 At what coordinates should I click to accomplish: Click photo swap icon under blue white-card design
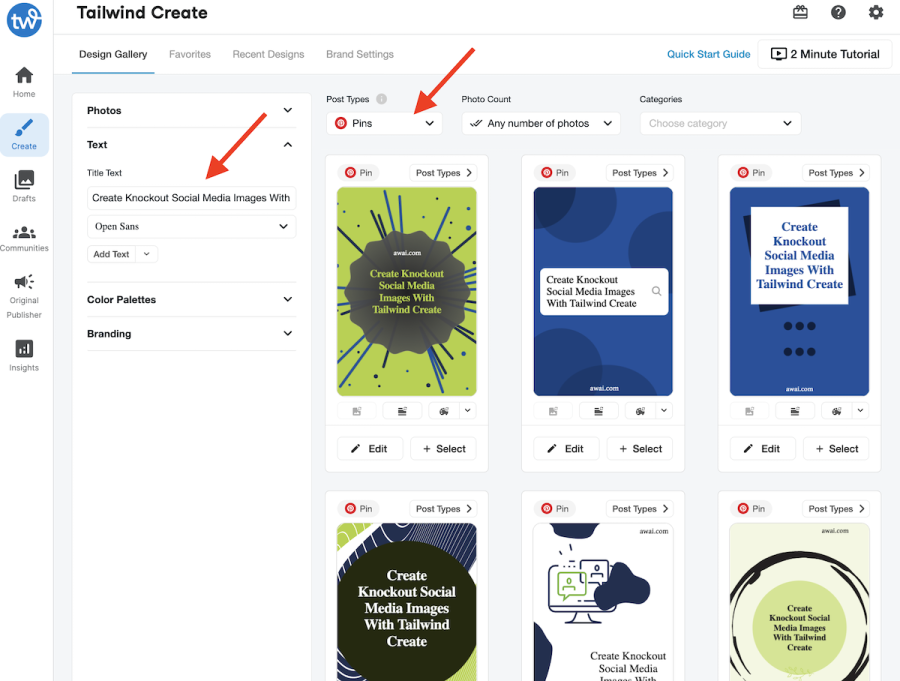(749, 411)
